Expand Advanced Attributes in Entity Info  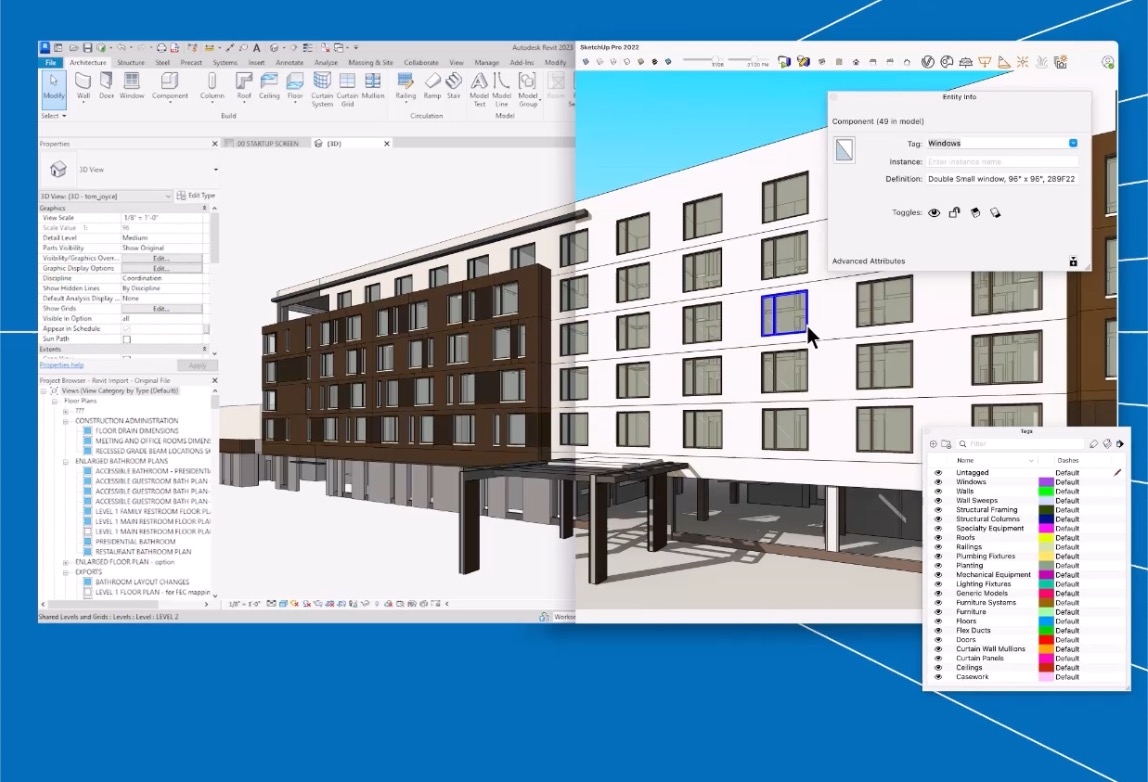tap(866, 261)
